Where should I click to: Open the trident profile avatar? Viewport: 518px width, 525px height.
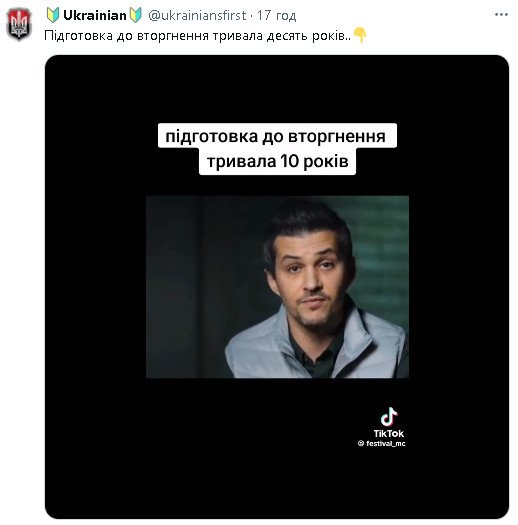tap(19, 24)
